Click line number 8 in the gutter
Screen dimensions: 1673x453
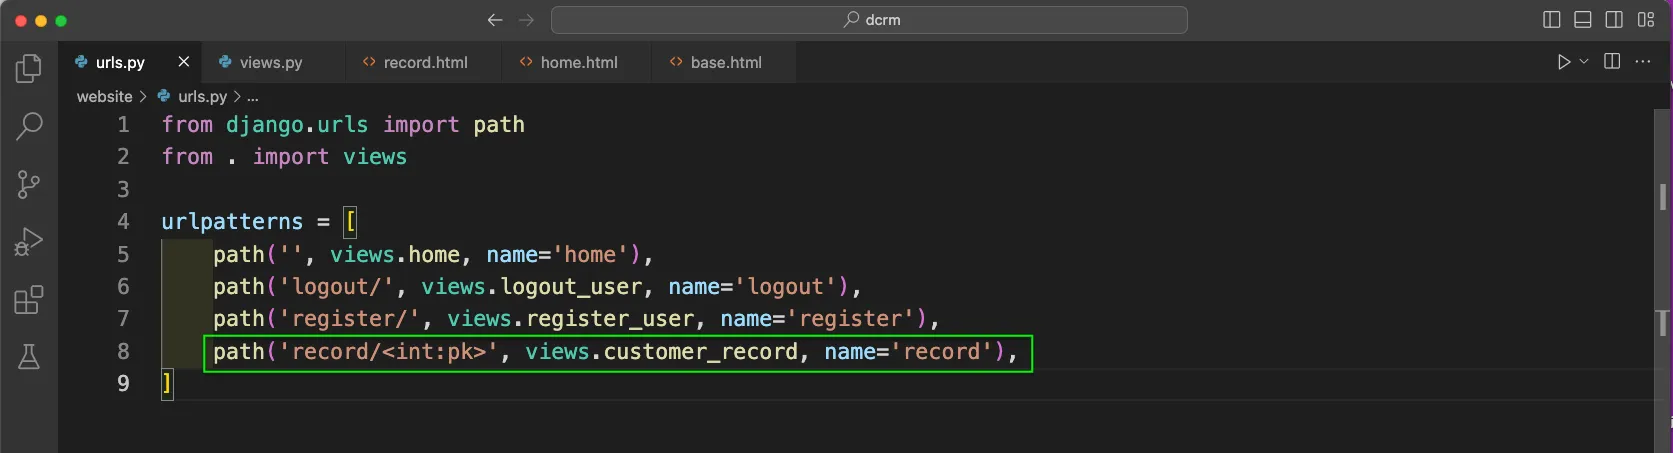click(x=123, y=352)
